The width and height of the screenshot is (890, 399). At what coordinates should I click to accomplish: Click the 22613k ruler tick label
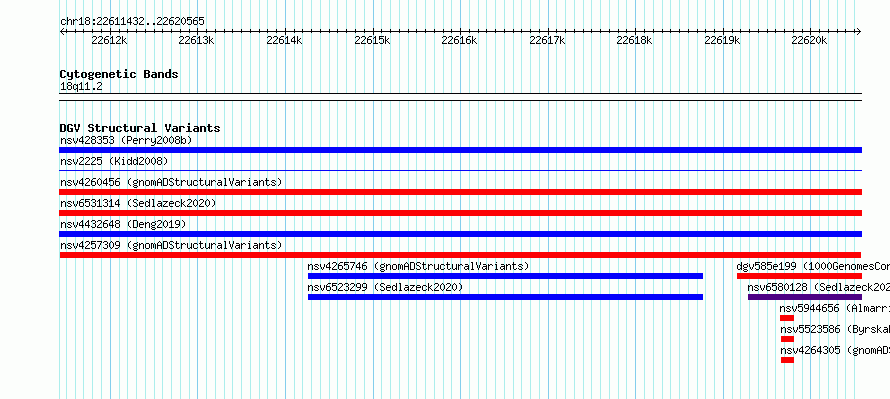[x=196, y=40]
